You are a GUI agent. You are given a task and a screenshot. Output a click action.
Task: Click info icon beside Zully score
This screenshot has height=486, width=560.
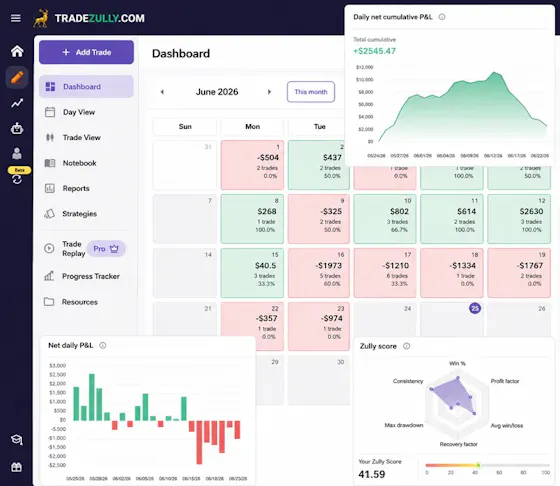point(406,346)
